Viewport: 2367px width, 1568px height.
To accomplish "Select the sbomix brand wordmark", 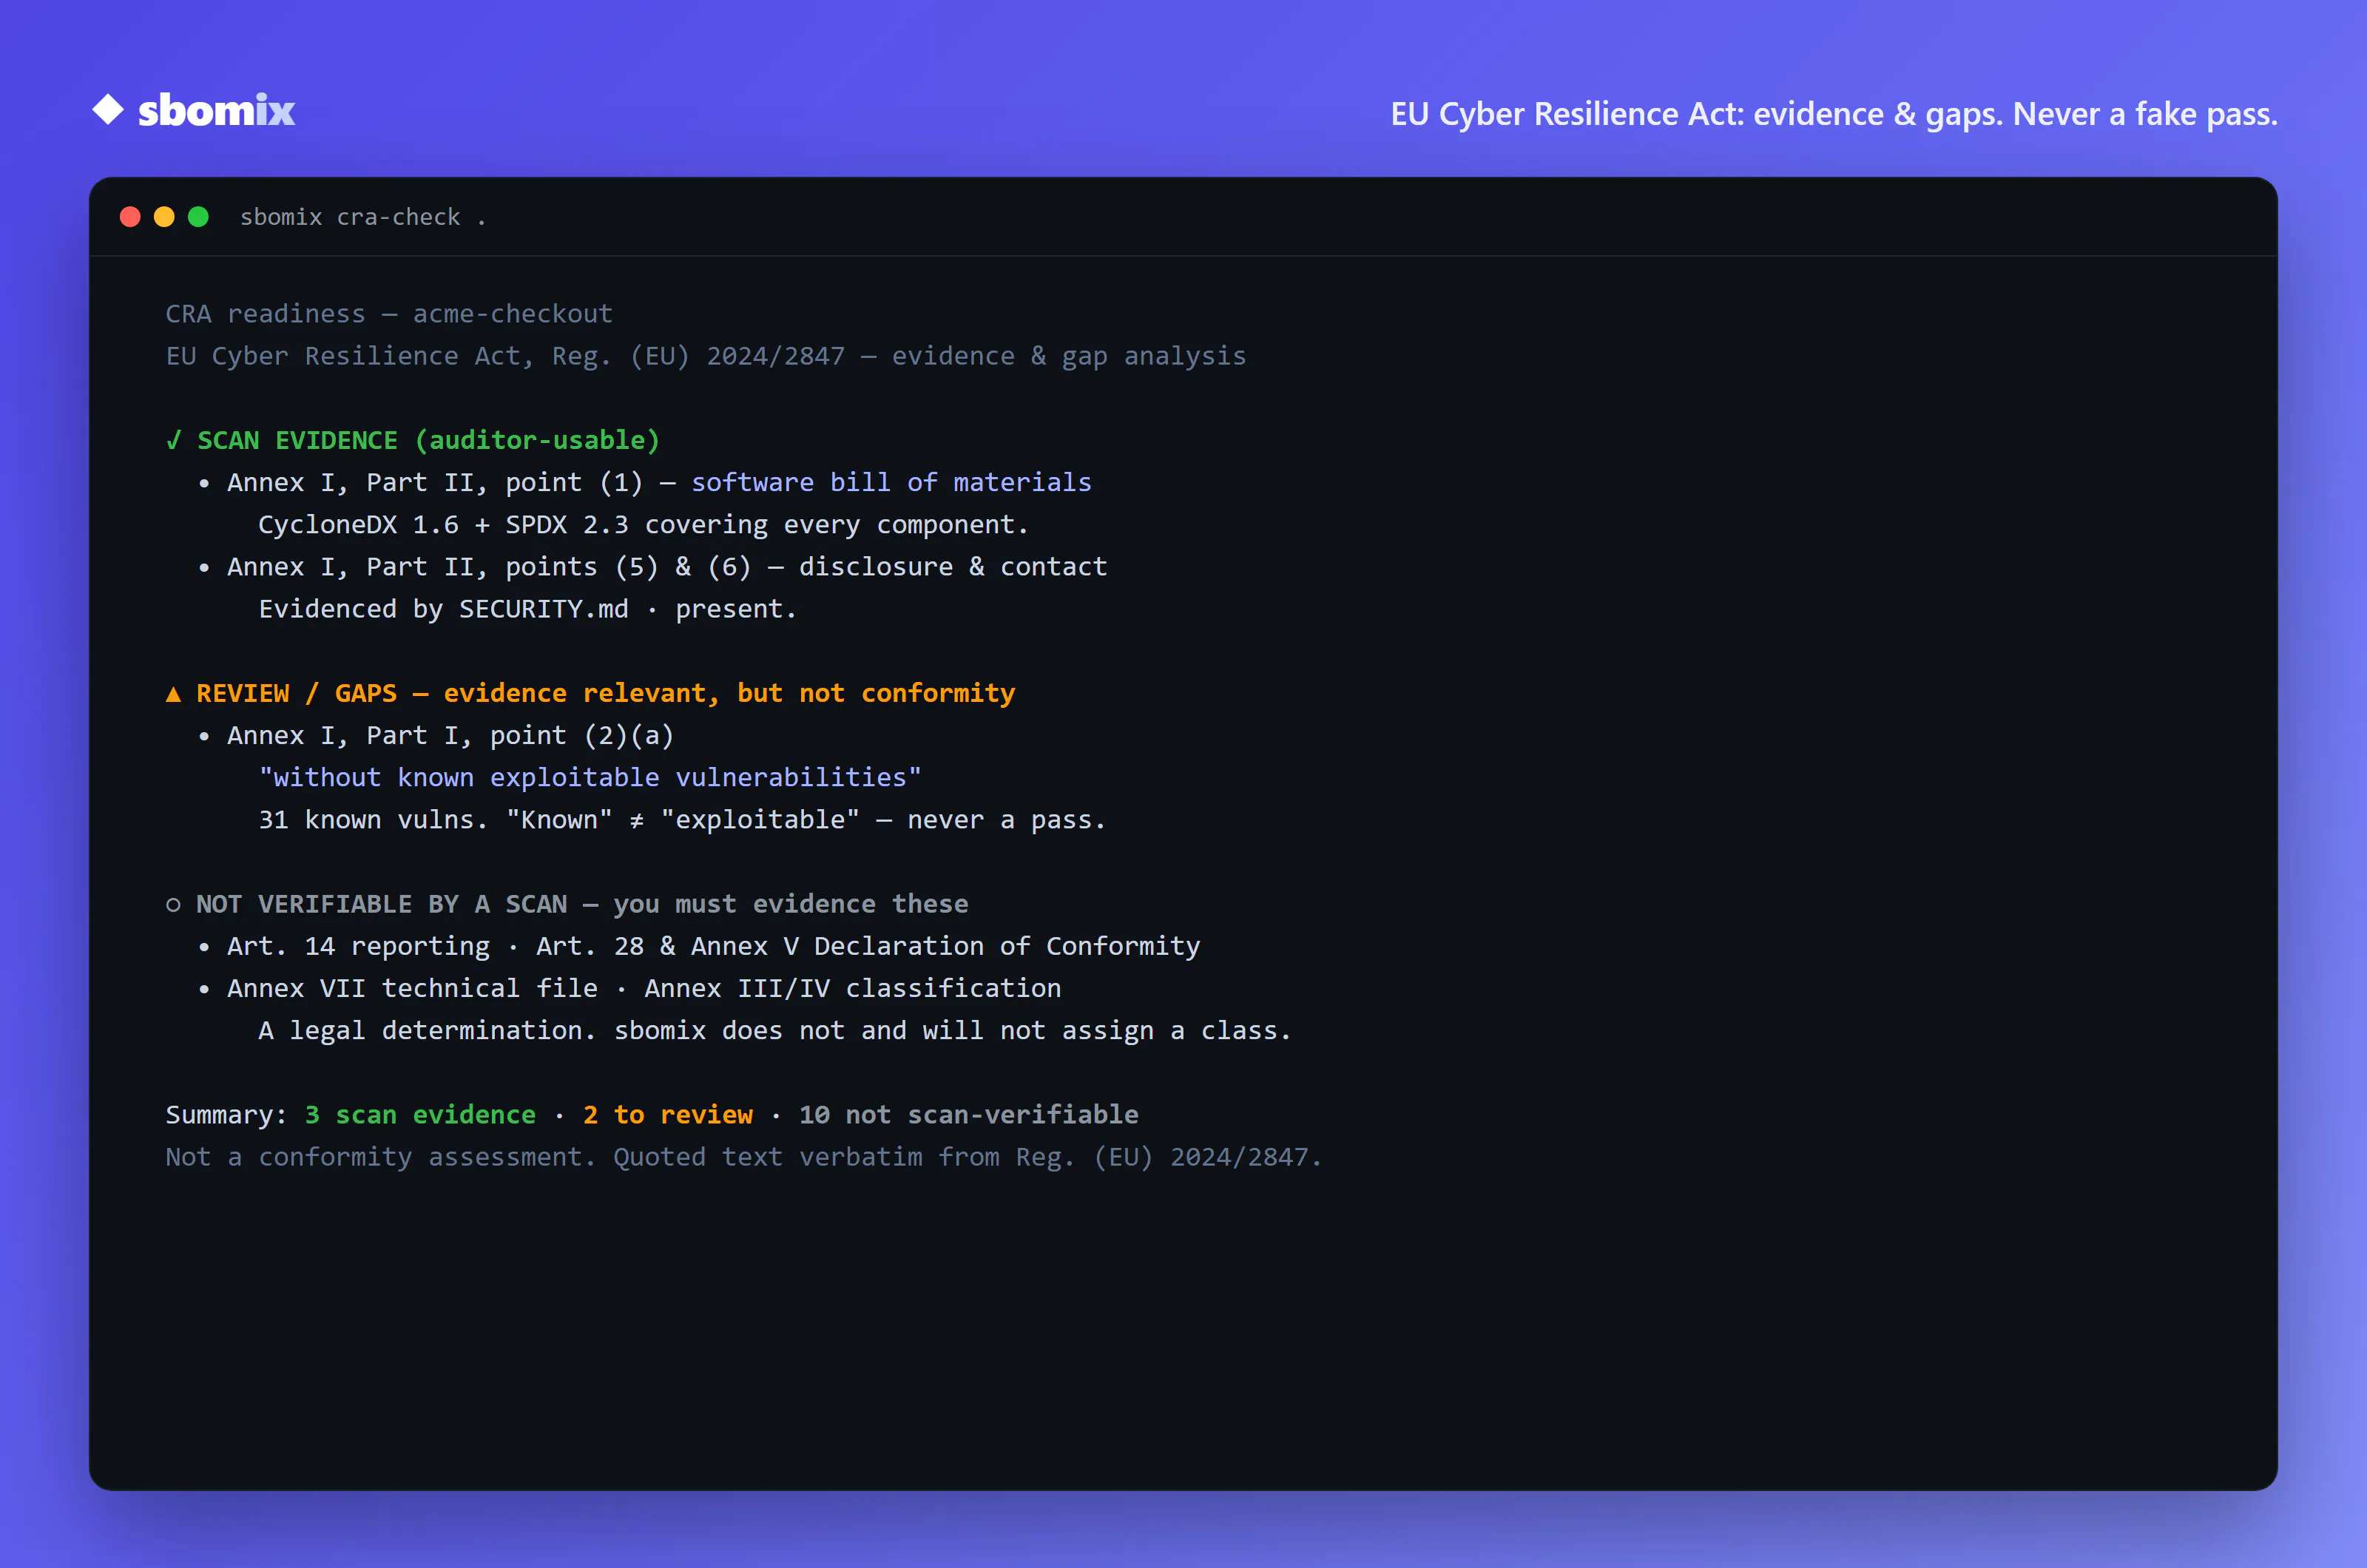I will [217, 111].
